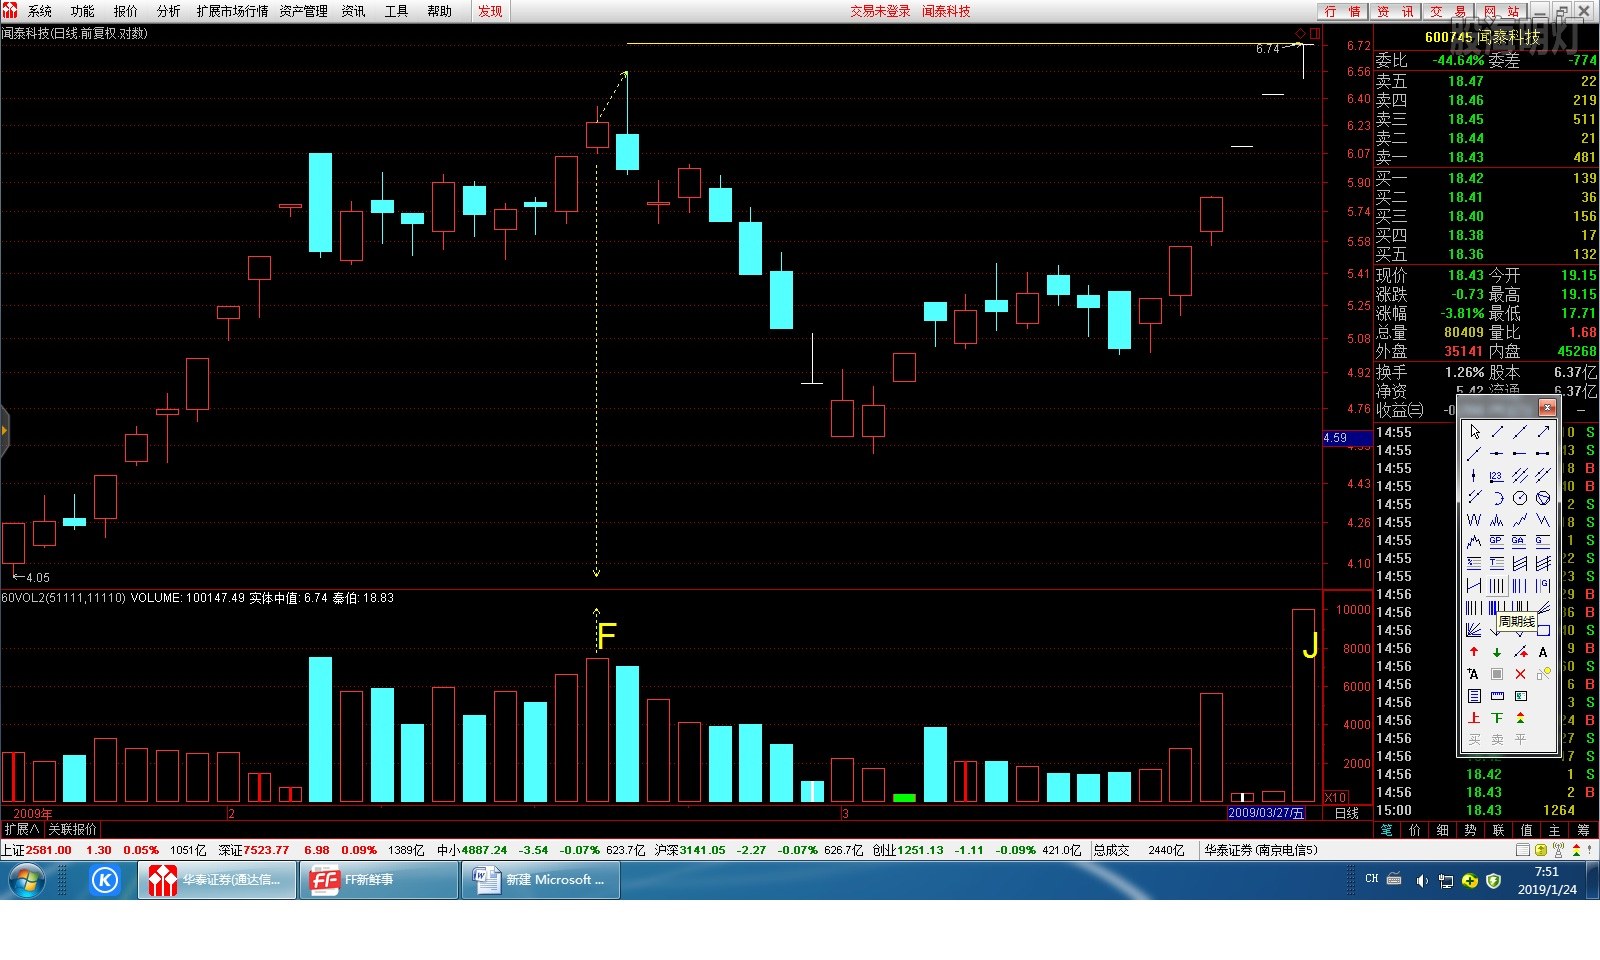1600x960 pixels.
Task: Select the 笔 tab in quote panel
Action: point(1386,830)
